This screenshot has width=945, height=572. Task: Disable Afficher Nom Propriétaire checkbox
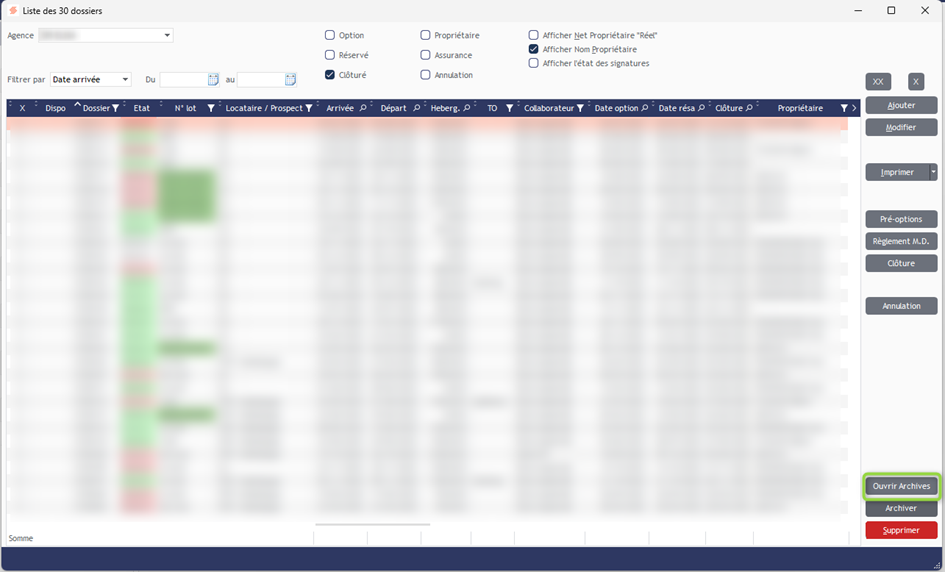[534, 49]
